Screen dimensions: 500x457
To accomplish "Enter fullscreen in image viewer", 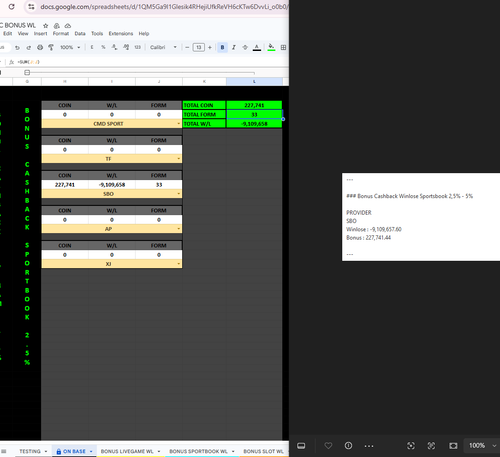I will (x=453, y=446).
